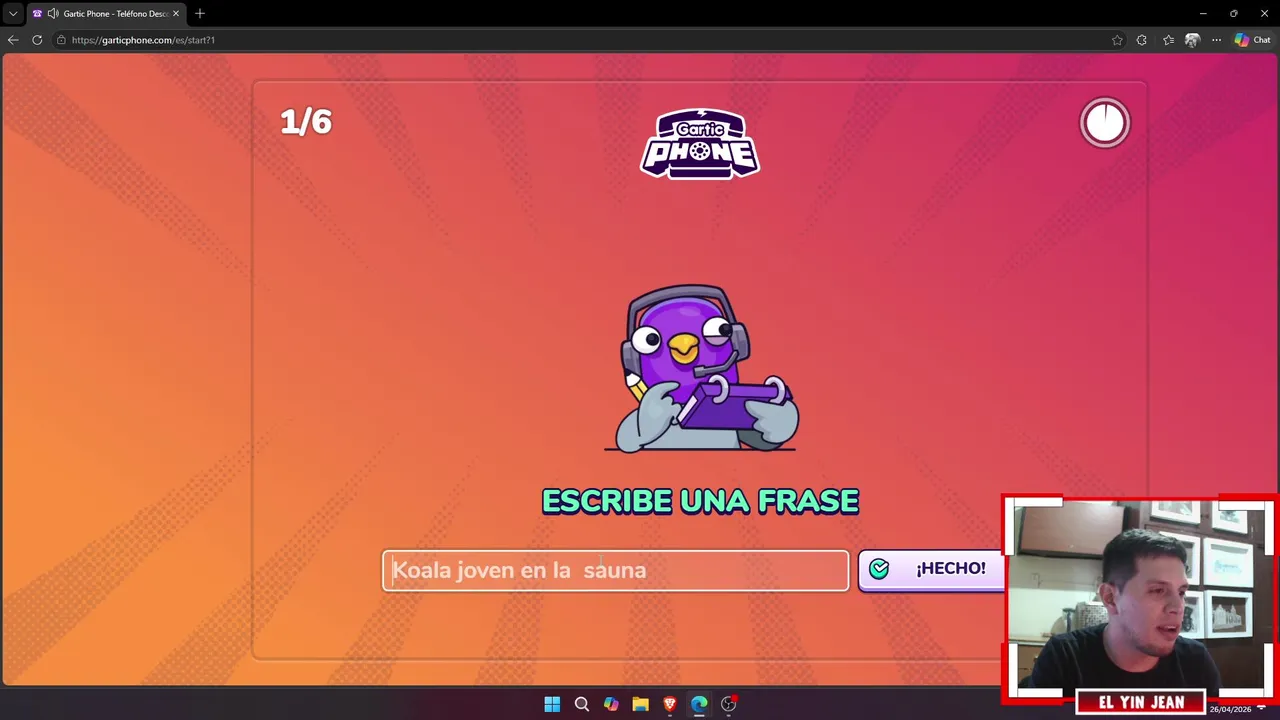The height and width of the screenshot is (720, 1280).
Task: Focus the phrase input field
Action: coord(615,570)
